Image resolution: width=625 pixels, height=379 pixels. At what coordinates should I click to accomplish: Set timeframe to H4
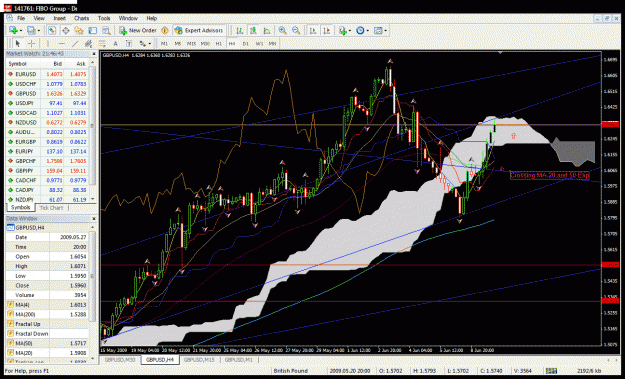(232, 43)
